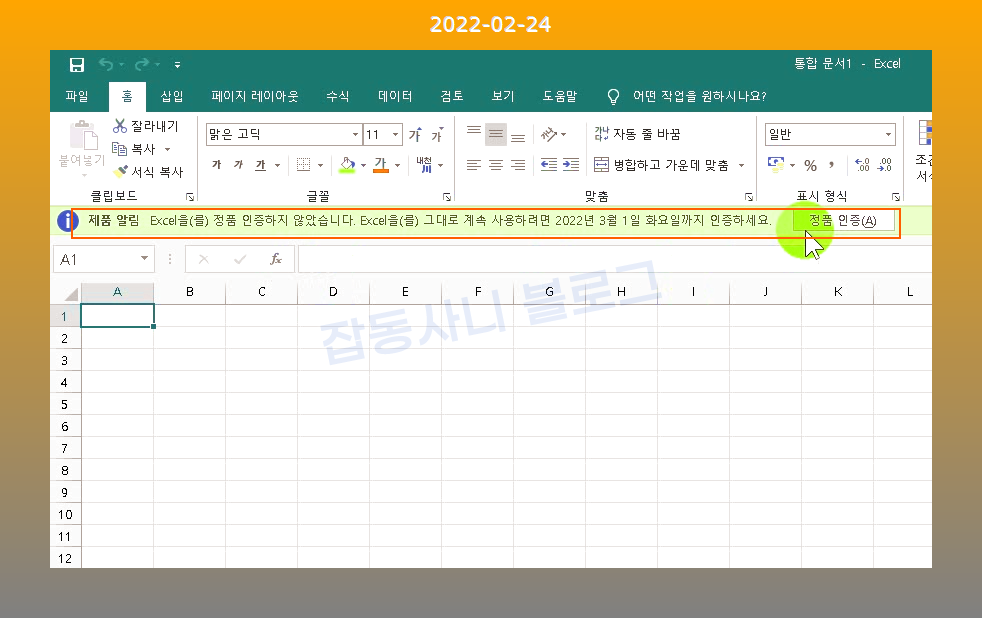Image resolution: width=982 pixels, height=618 pixels.
Task: Toggle underline formatting
Action: [261, 165]
